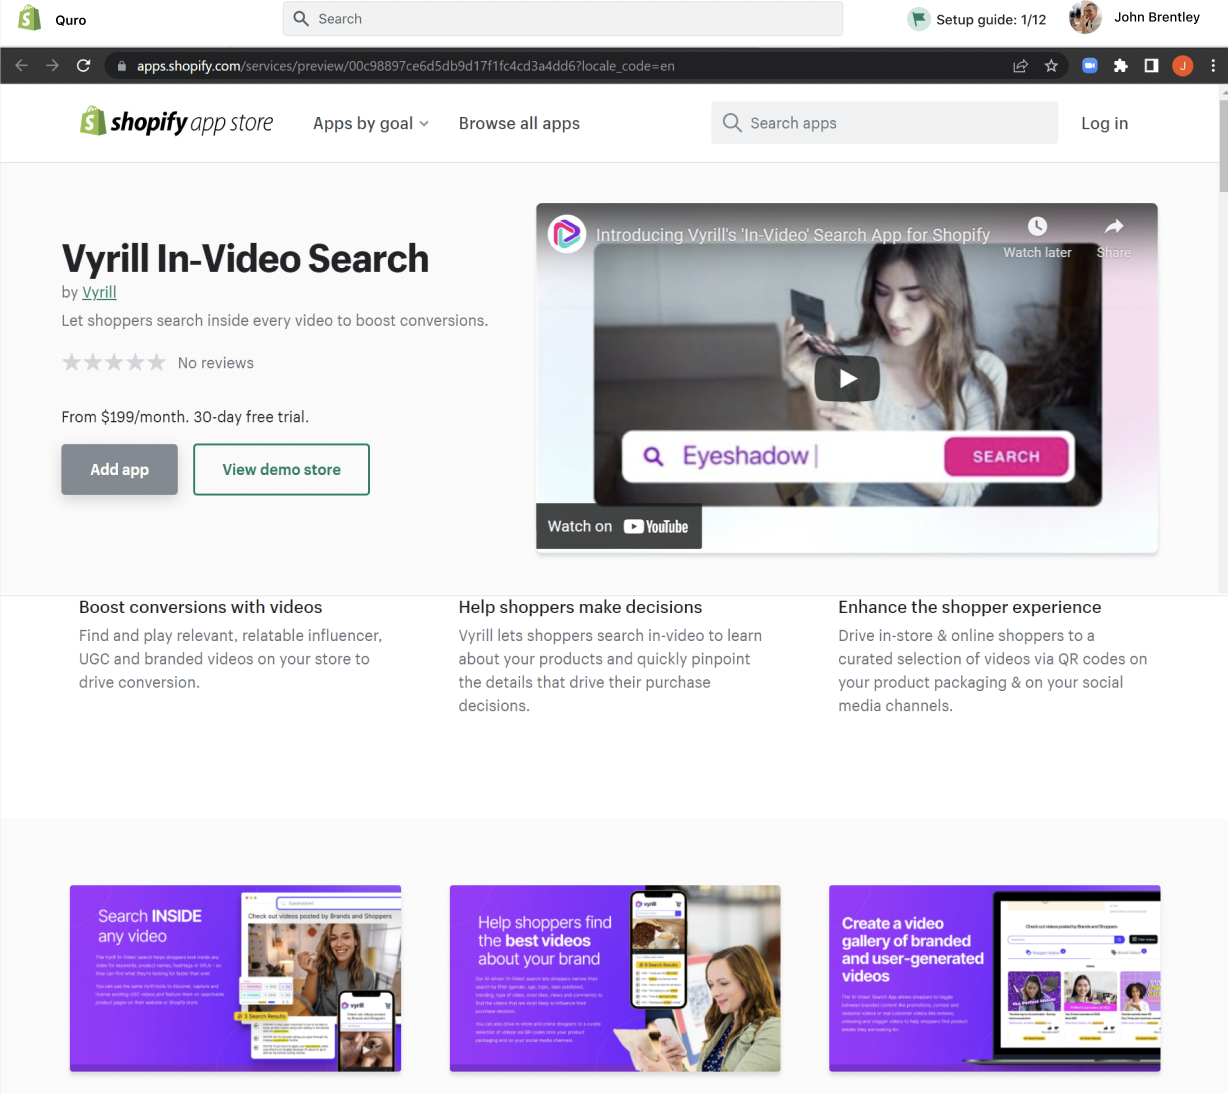The width and height of the screenshot is (1228, 1094).
Task: Click the 'John Brentley' user name
Action: (x=1157, y=17)
